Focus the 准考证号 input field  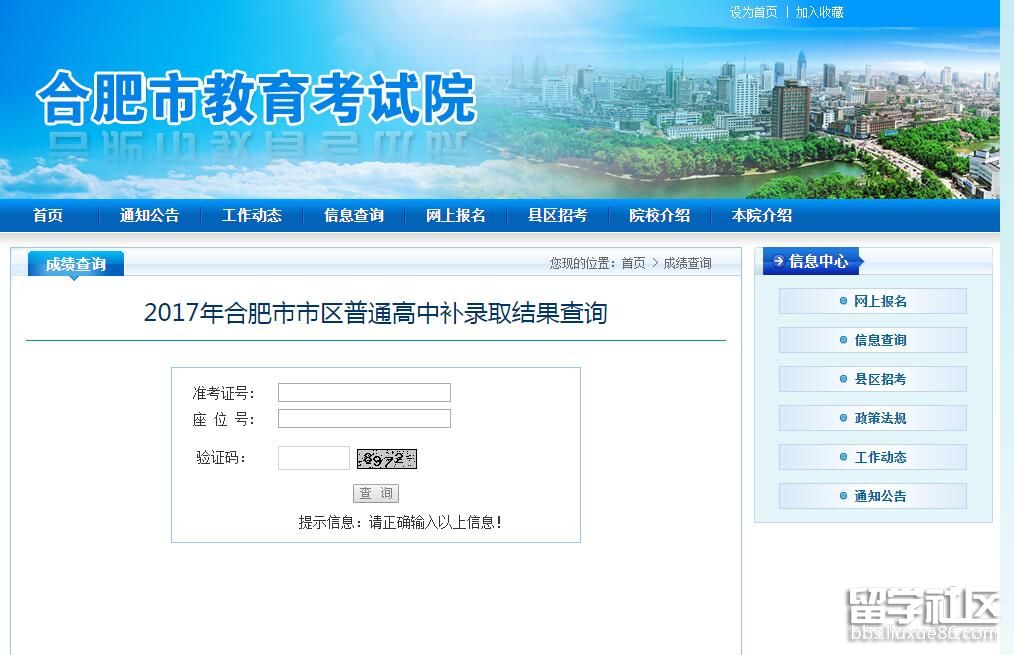pyautogui.click(x=364, y=393)
